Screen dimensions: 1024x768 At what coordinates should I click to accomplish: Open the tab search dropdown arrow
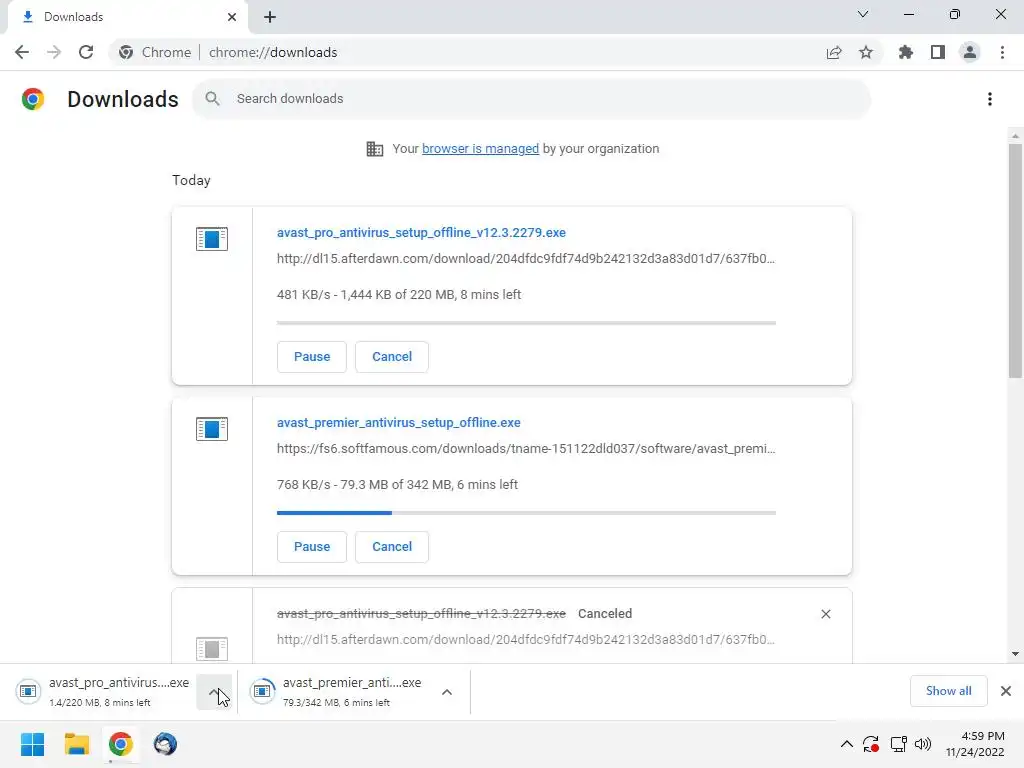pyautogui.click(x=863, y=14)
